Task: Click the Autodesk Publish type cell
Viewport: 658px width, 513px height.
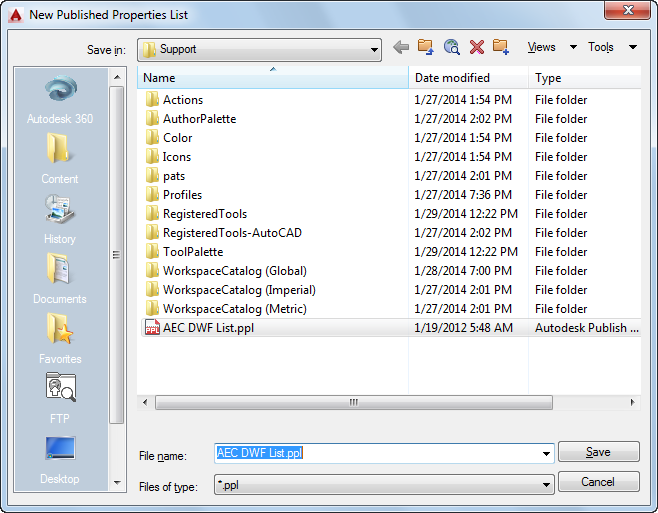Action: click(x=587, y=327)
